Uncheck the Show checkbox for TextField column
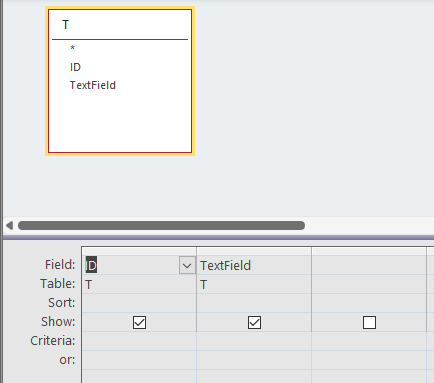434x383 pixels. point(254,322)
